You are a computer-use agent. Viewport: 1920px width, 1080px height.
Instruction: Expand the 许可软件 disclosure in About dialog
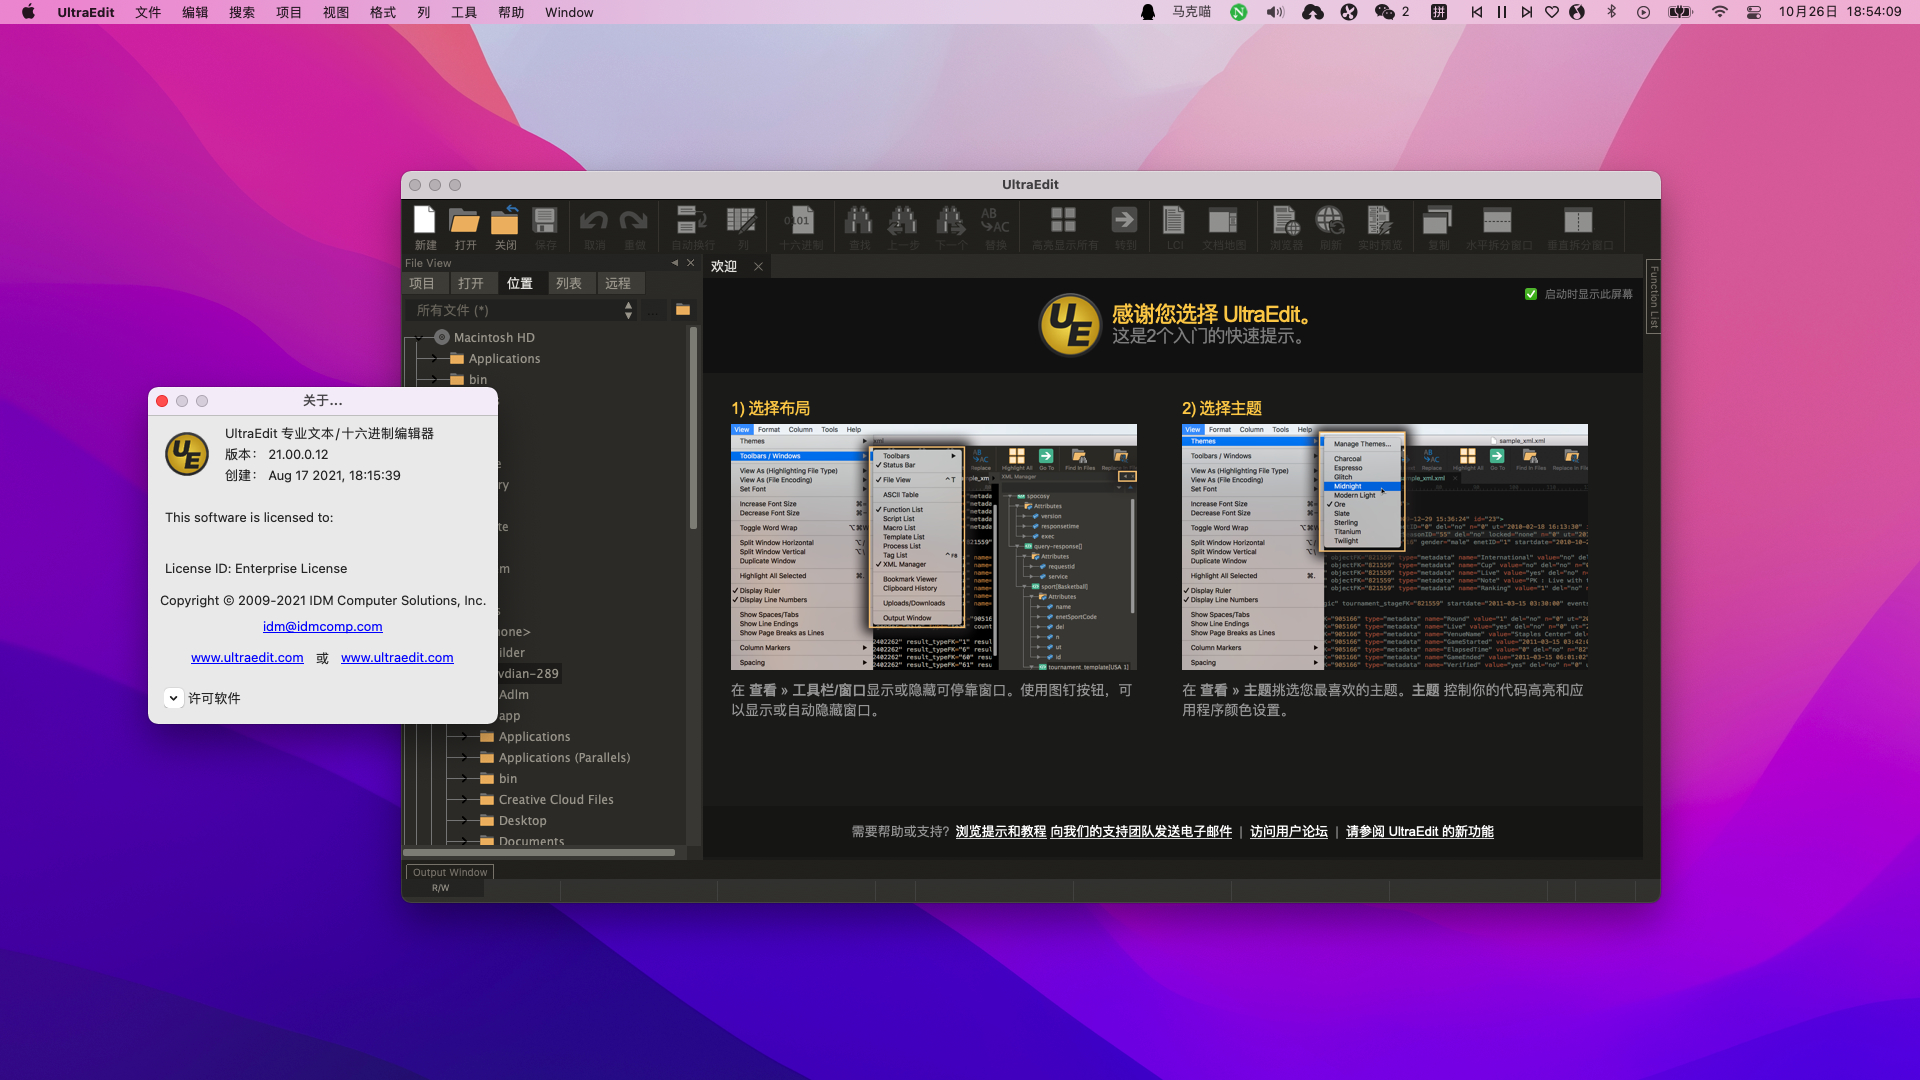[x=173, y=698]
